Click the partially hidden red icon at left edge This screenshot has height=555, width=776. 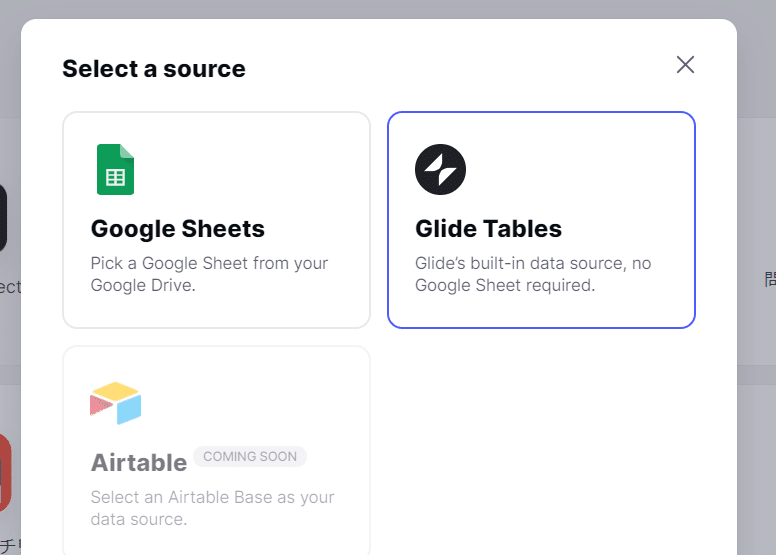tap(5, 473)
